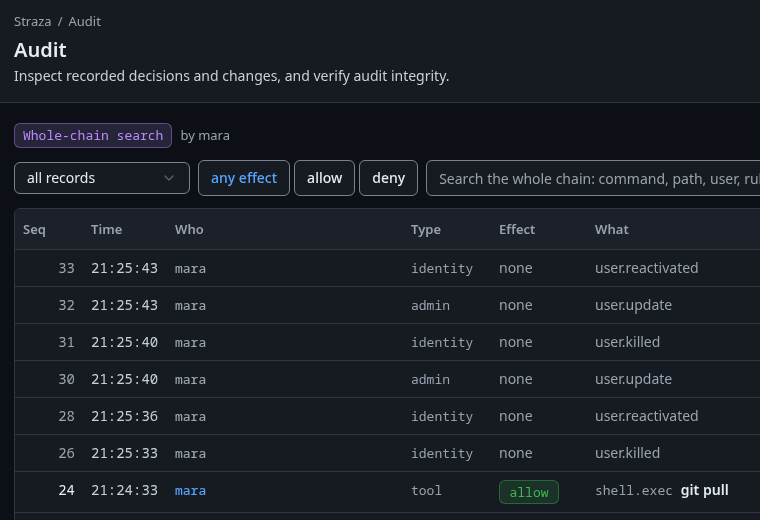Screen dimensions: 760x520
Task: Click the 'Audit' page heading
Action: pyautogui.click(x=40, y=50)
